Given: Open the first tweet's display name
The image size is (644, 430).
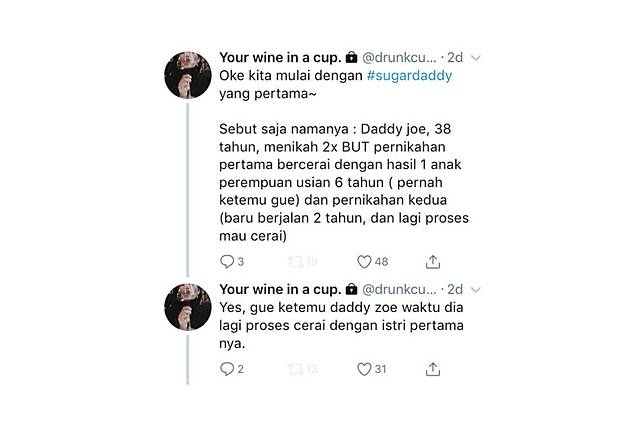Looking at the screenshot, I should pyautogui.click(x=280, y=57).
